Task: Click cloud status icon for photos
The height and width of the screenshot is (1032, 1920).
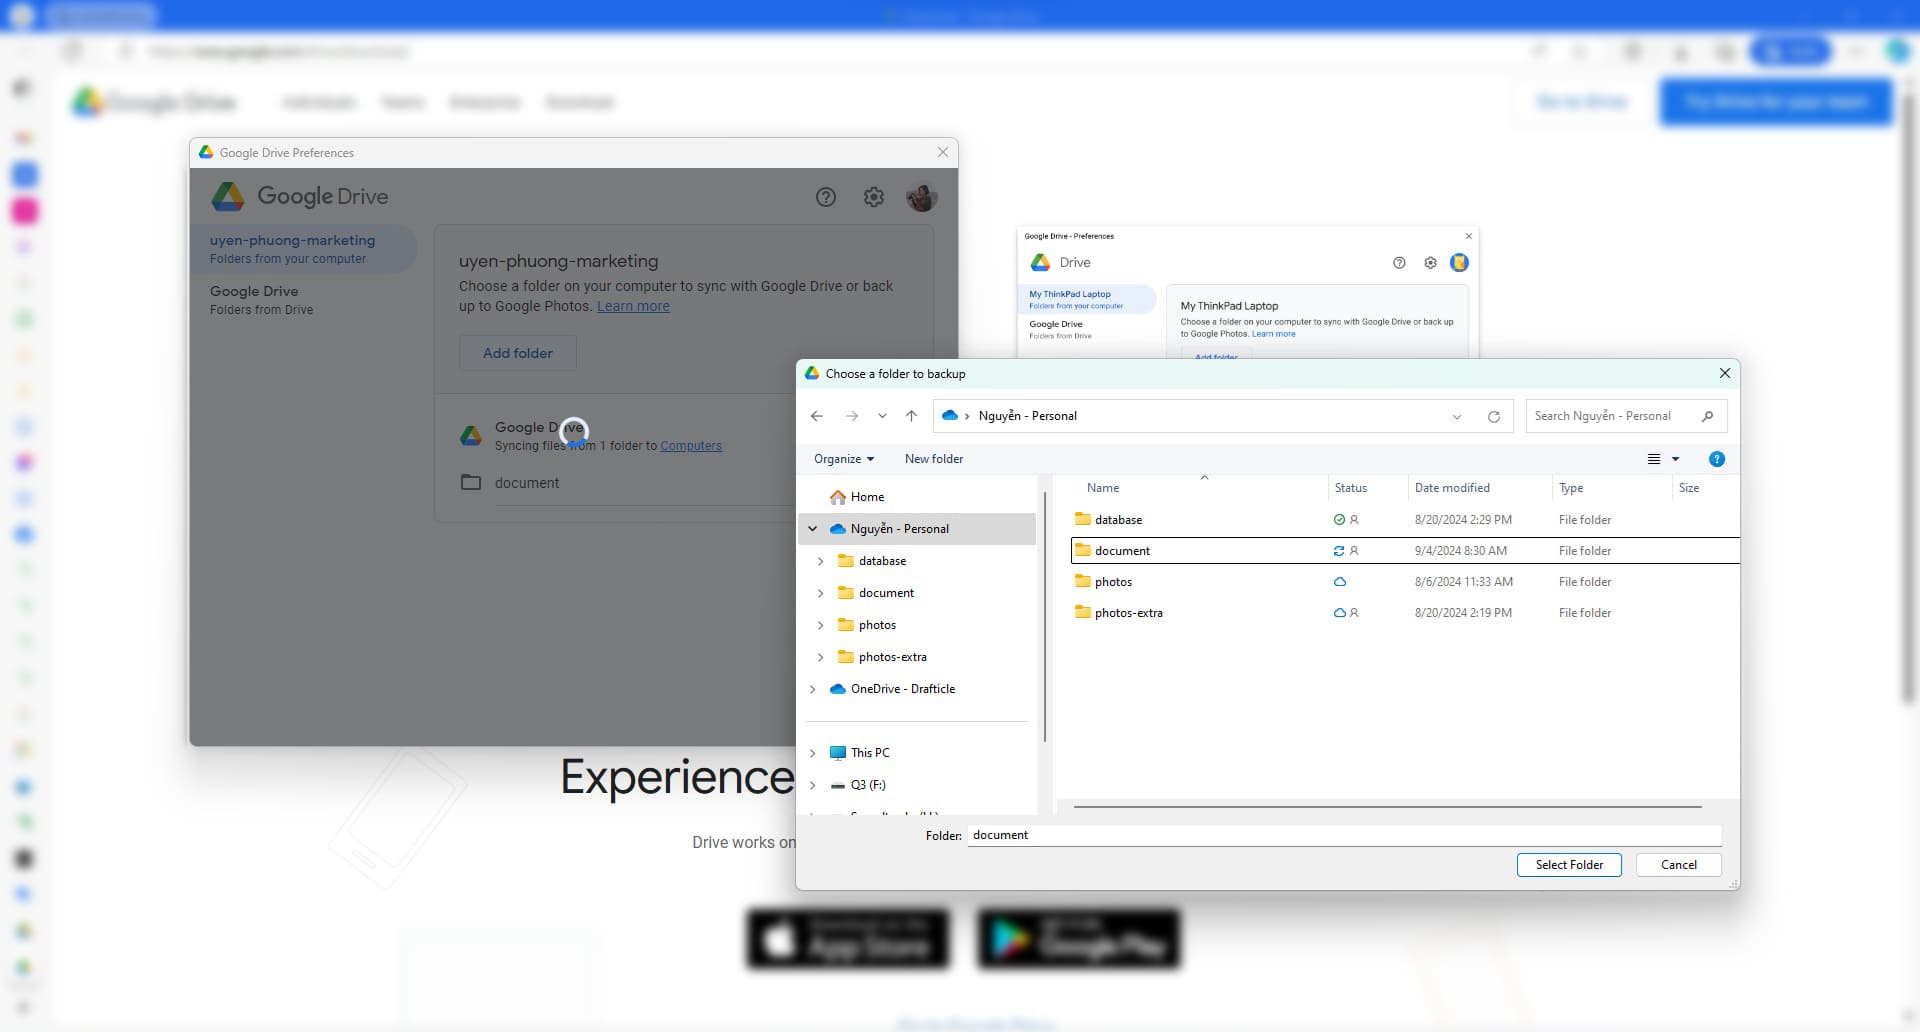Action: click(x=1340, y=582)
